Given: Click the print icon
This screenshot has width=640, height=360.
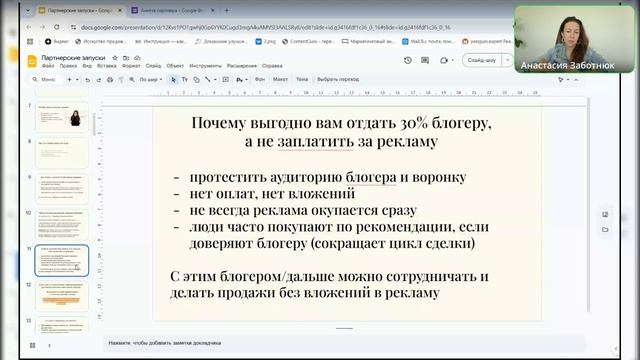Looking at the screenshot, I should (x=110, y=80).
